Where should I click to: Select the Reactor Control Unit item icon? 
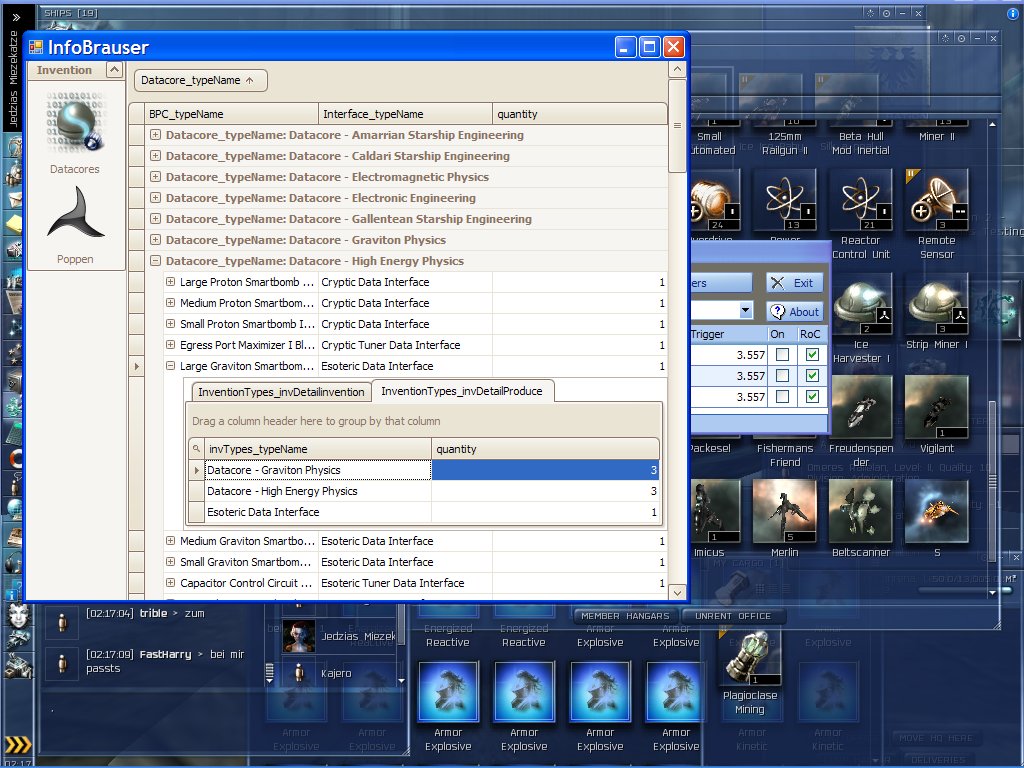click(861, 199)
